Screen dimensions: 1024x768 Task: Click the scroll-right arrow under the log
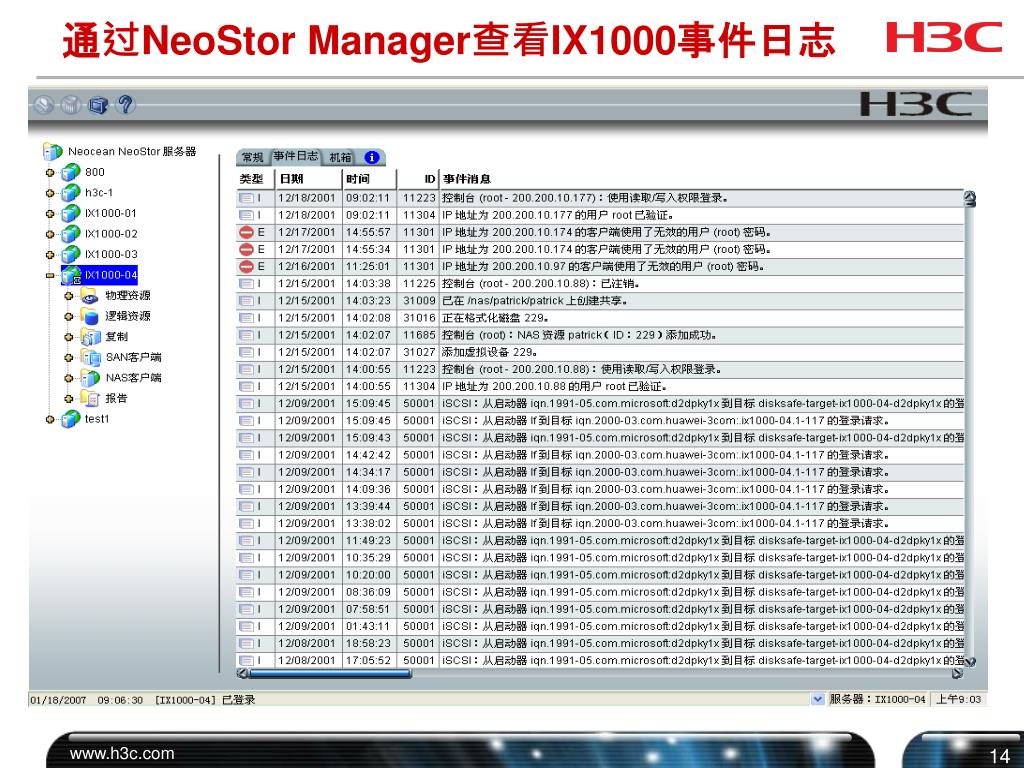click(957, 673)
